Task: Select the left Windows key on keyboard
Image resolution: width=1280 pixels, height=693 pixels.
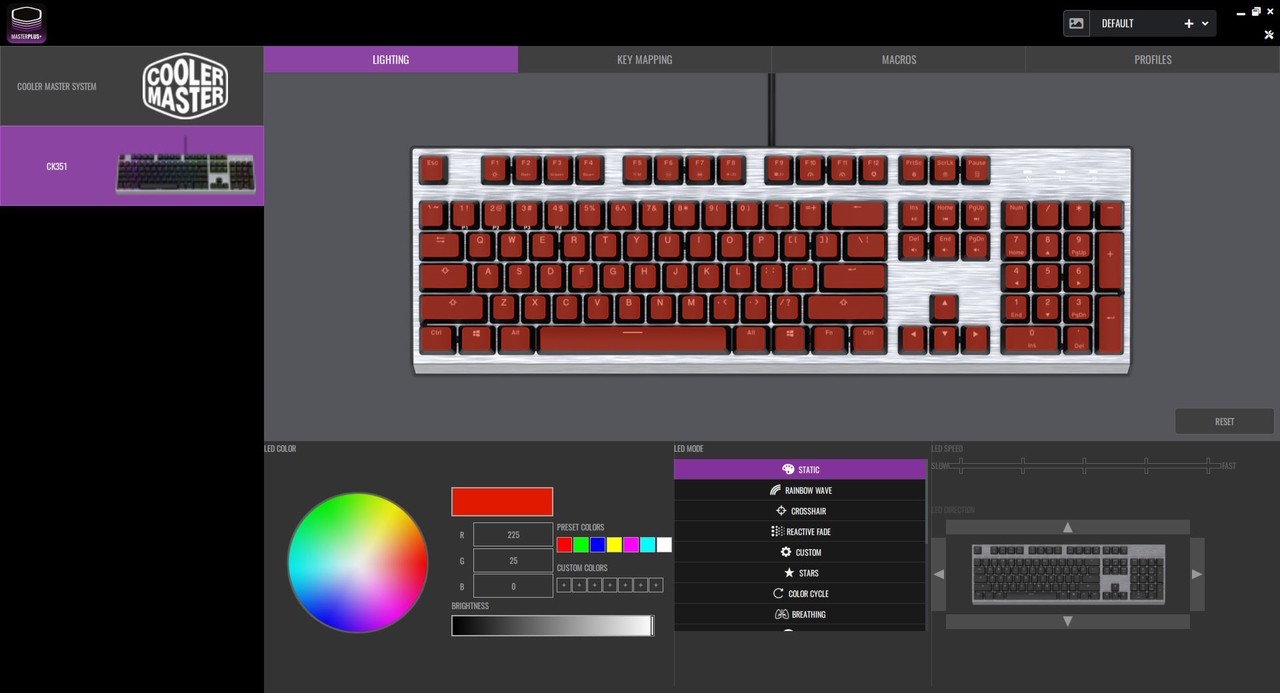Action: click(476, 338)
